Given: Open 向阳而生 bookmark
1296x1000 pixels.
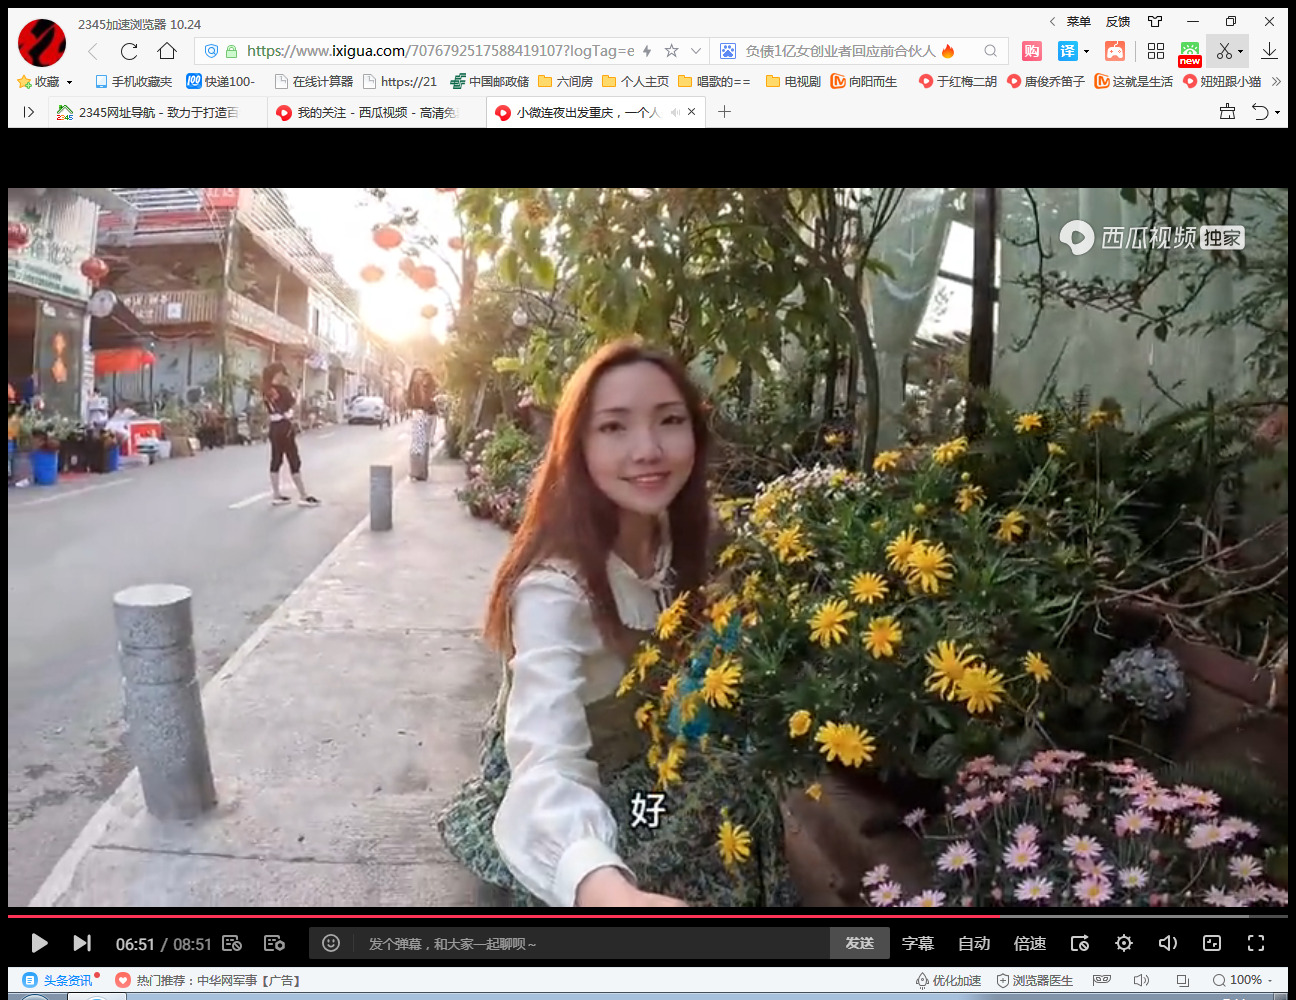Looking at the screenshot, I should pyautogui.click(x=864, y=82).
